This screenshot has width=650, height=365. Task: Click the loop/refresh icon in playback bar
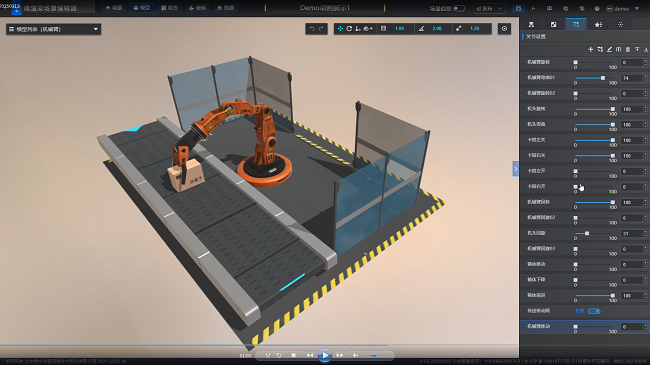pyautogui.click(x=279, y=355)
